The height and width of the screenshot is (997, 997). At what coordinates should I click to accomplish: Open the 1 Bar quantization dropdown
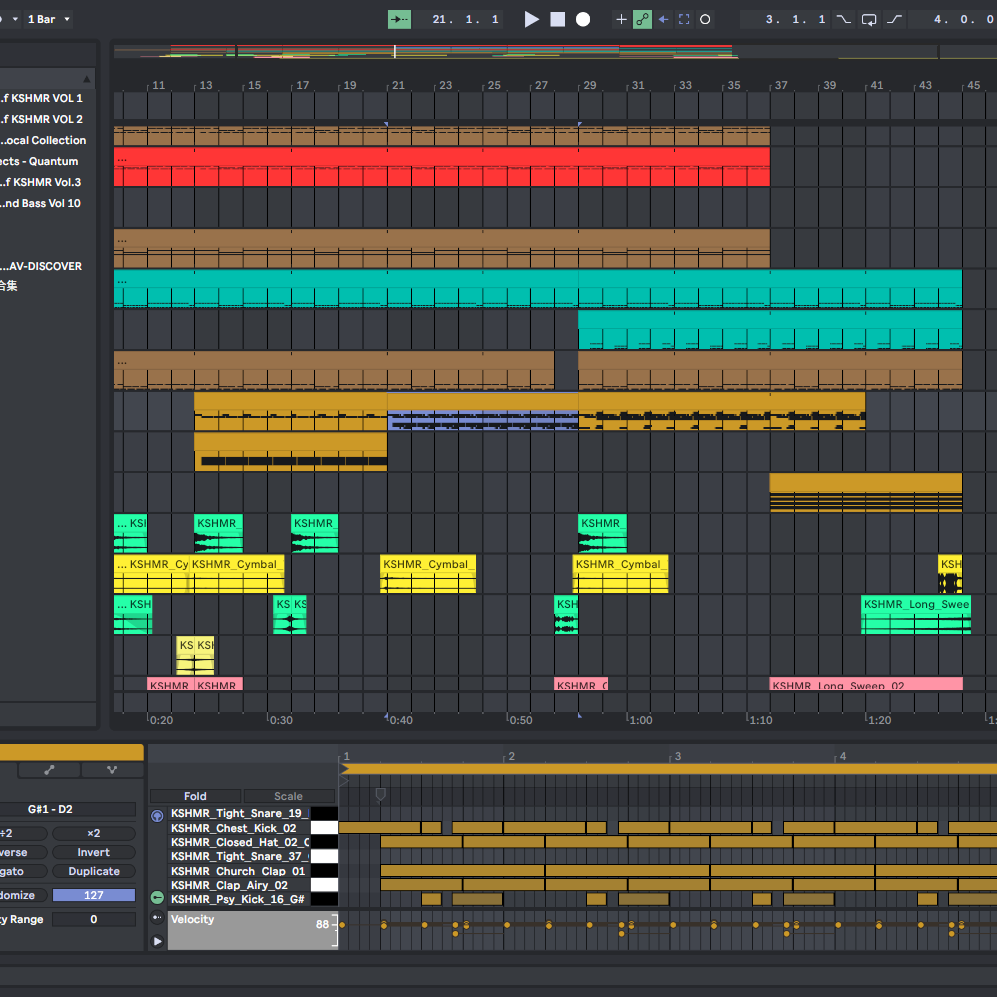click(47, 19)
